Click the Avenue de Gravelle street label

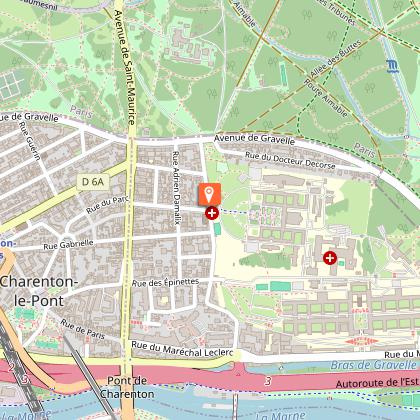(255, 139)
